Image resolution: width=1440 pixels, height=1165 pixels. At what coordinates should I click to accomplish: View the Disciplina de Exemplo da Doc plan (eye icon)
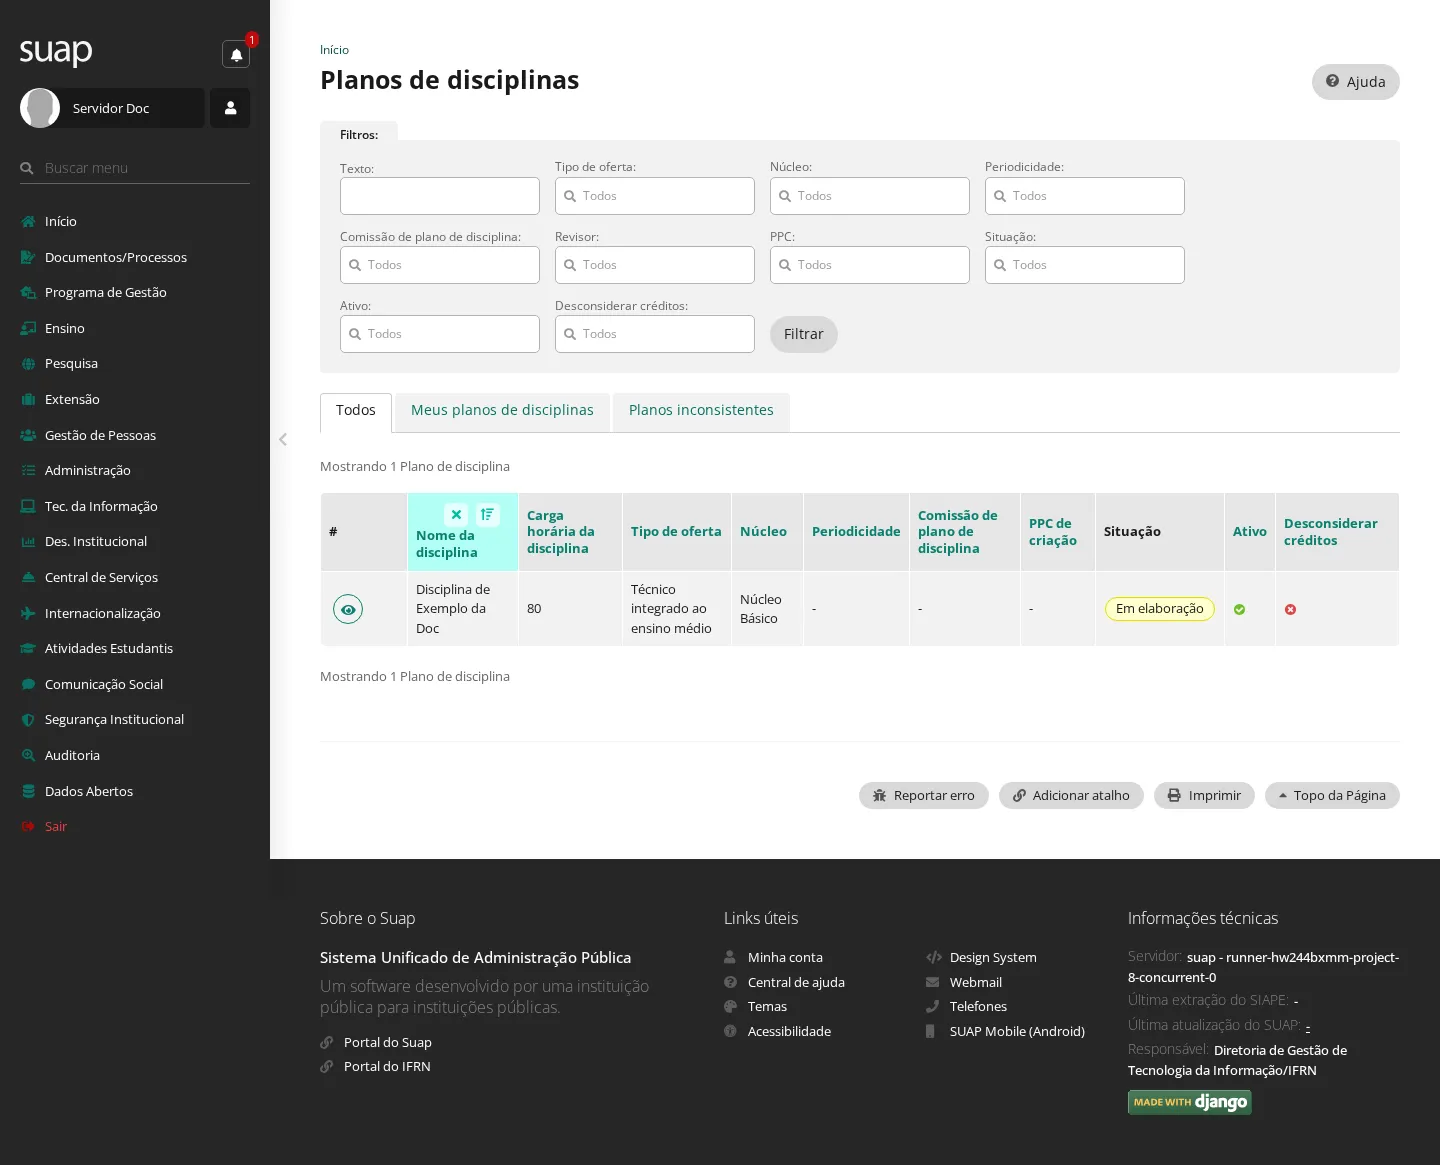coord(348,609)
